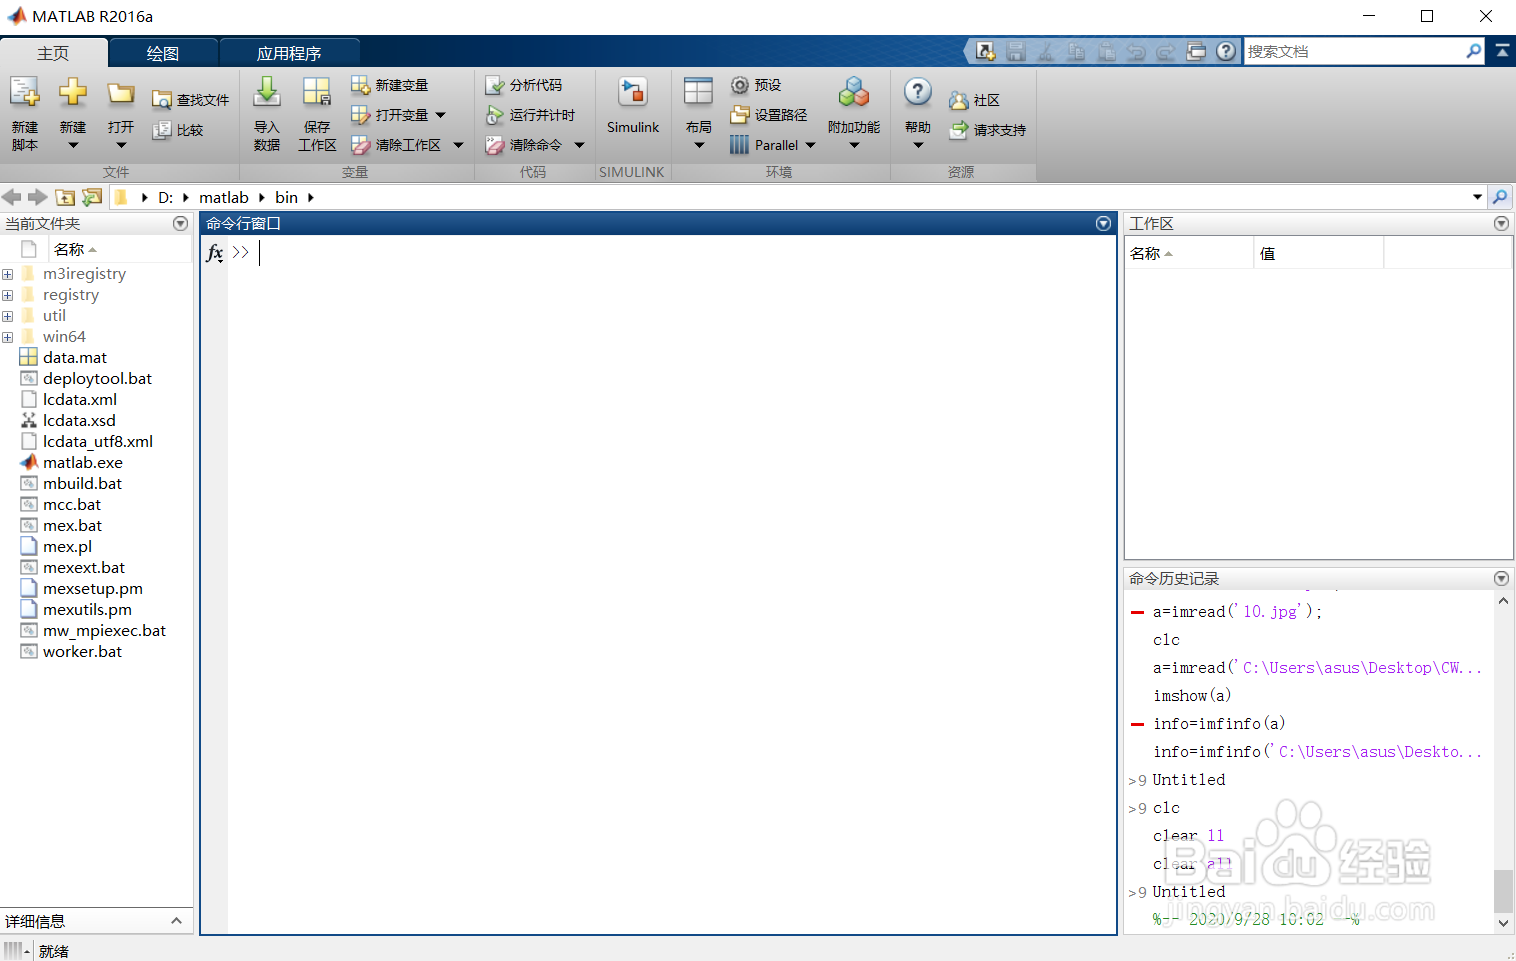
Task: Click the New Script (新建脚本) icon
Action: tap(25, 92)
